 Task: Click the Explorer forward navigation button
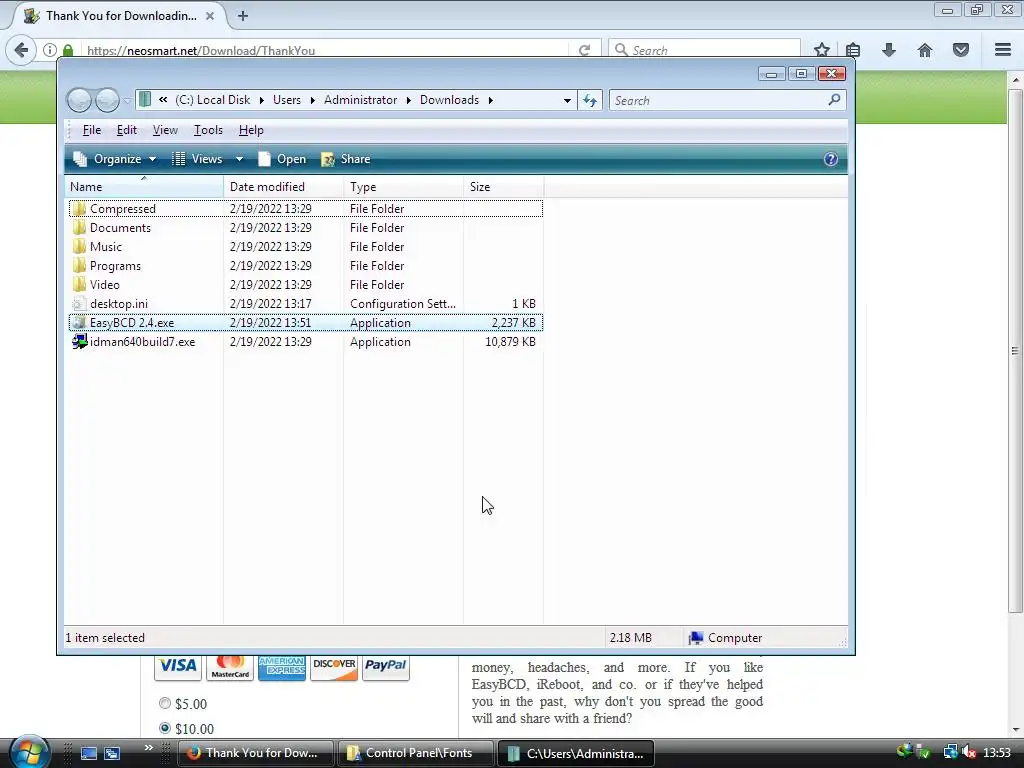coord(108,100)
